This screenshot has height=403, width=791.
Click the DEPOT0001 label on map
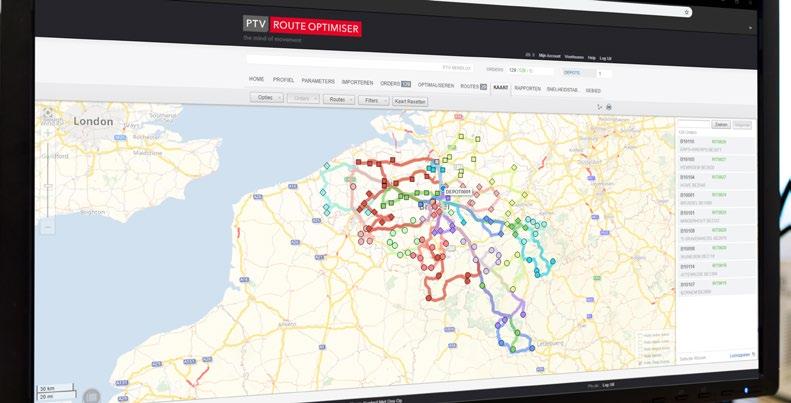point(458,192)
